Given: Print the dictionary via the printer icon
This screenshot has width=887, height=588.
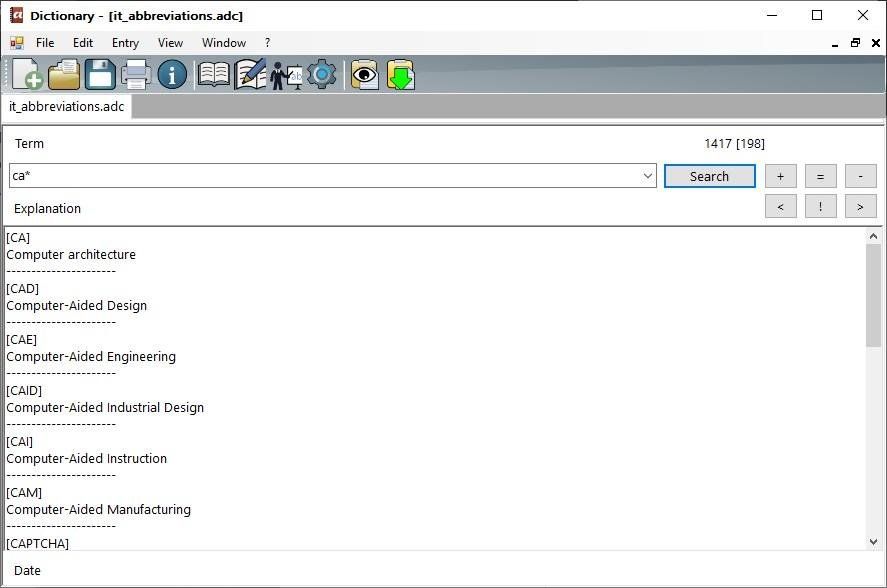Looking at the screenshot, I should click(136, 74).
